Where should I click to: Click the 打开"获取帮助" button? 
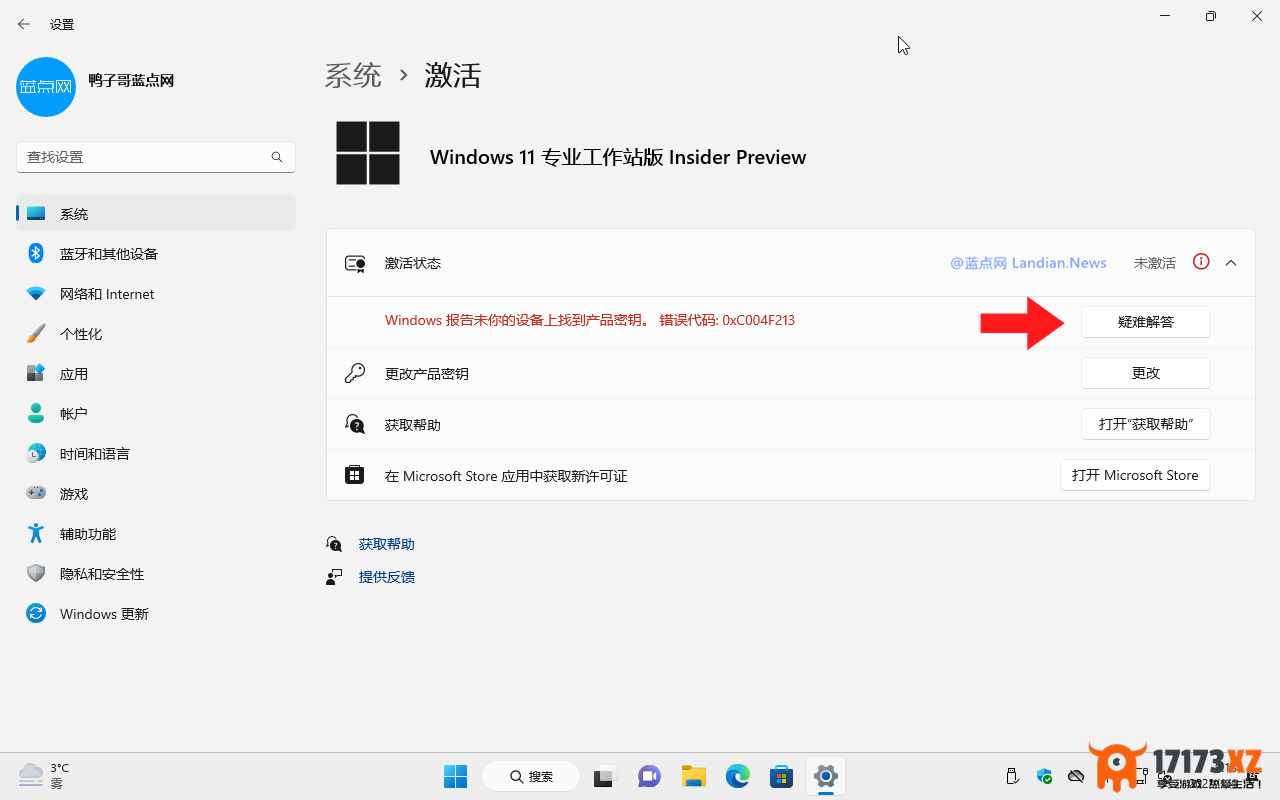tap(1146, 424)
